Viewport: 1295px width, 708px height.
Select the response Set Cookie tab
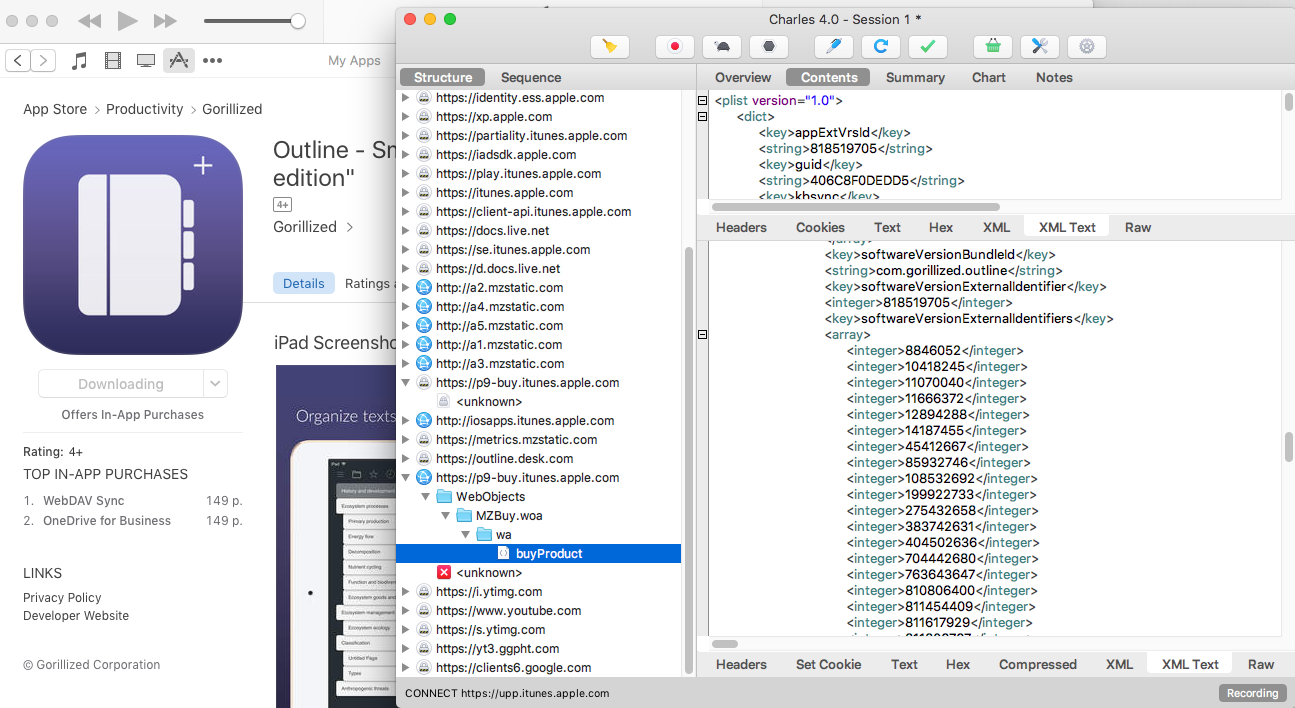pyautogui.click(x=828, y=664)
